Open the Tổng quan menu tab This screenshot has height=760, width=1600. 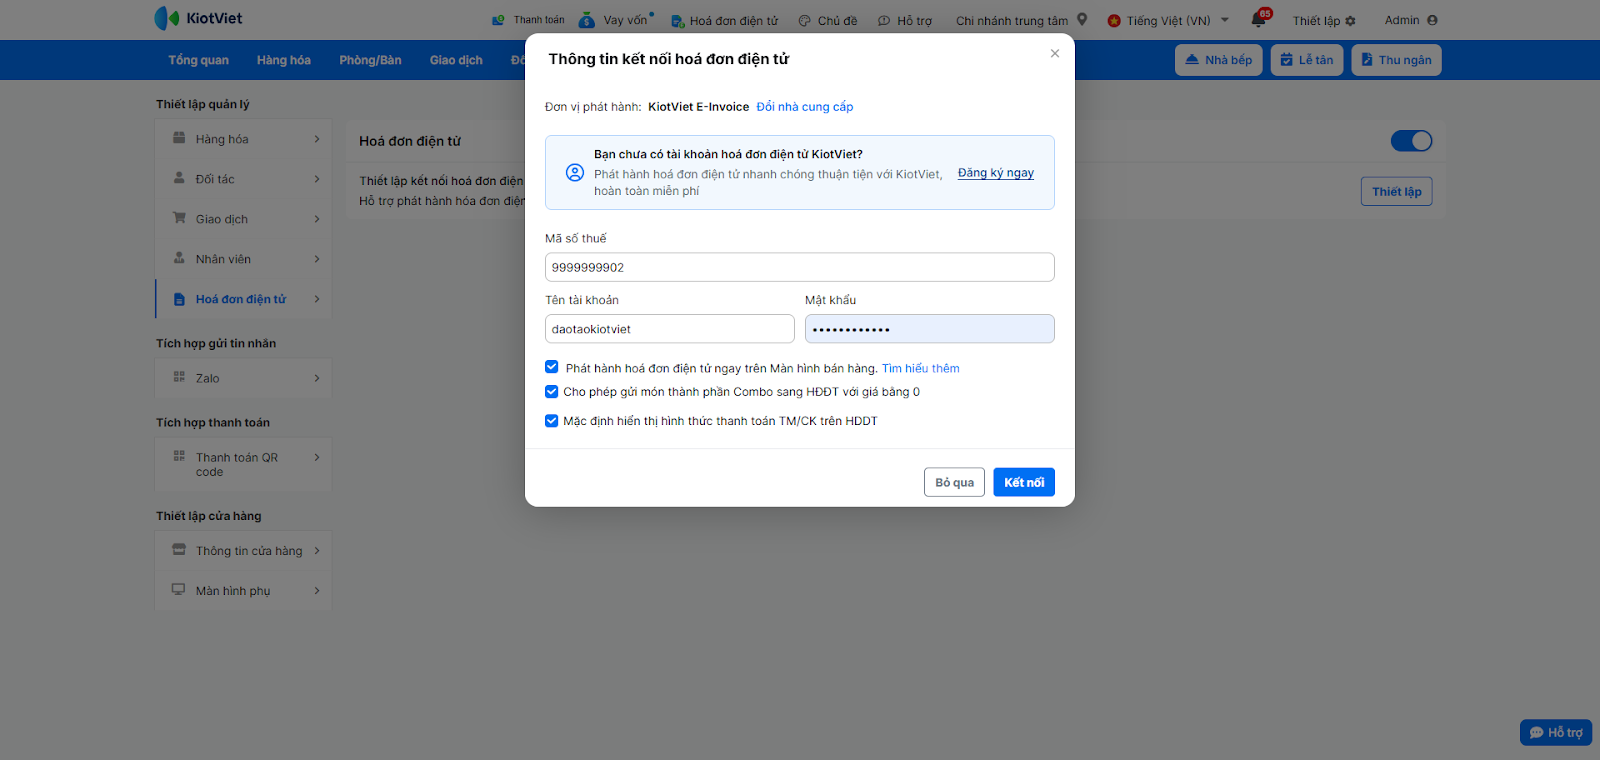point(198,60)
